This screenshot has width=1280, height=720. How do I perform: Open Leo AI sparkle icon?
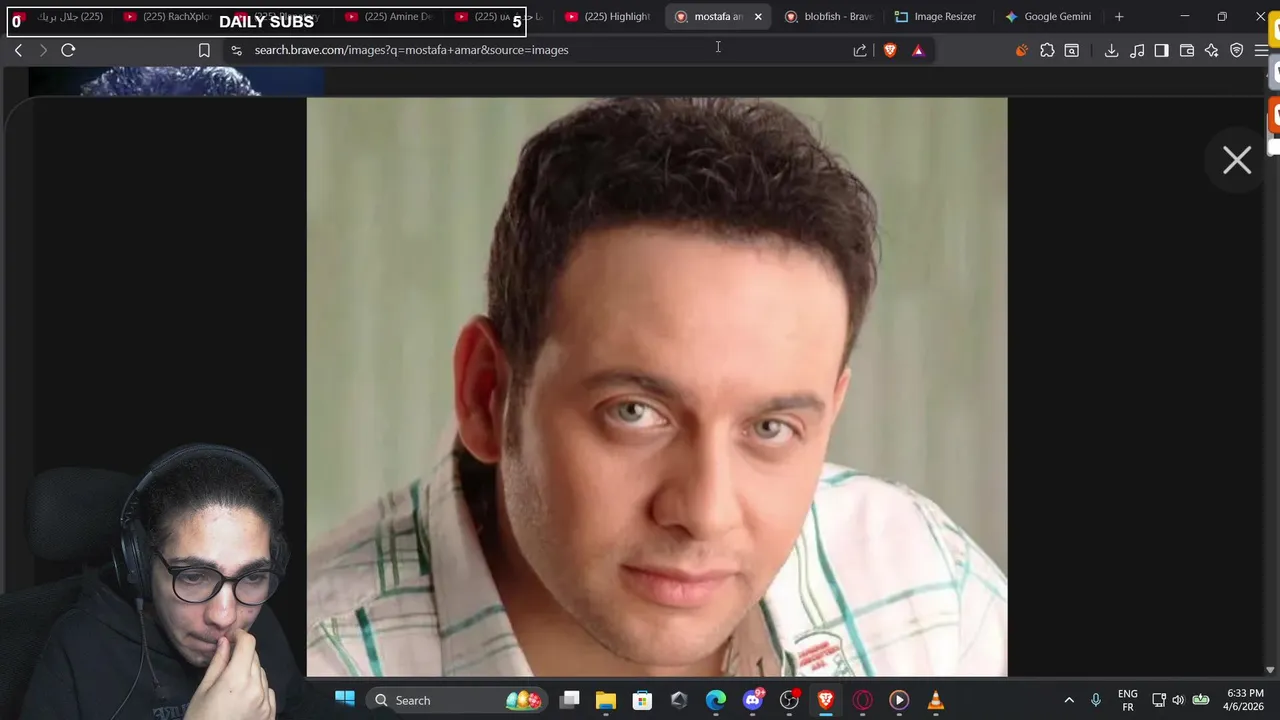[1212, 50]
